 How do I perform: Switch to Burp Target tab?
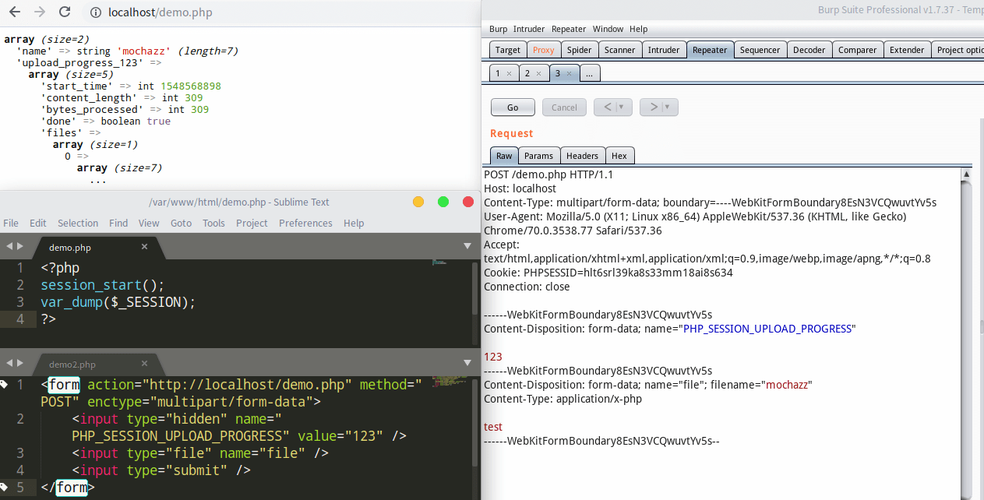point(508,50)
